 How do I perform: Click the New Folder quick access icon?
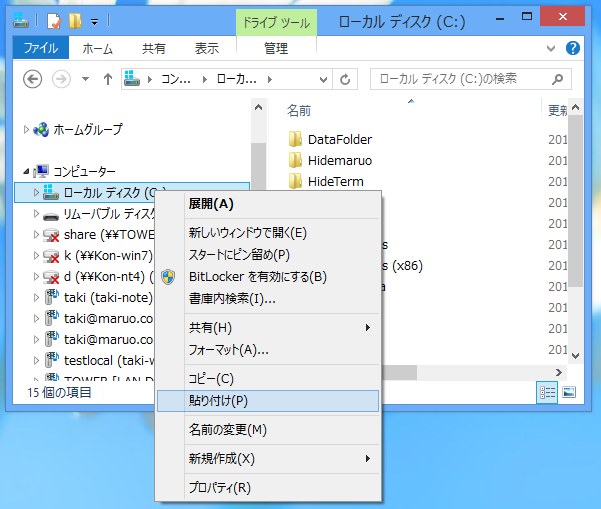click(x=75, y=21)
